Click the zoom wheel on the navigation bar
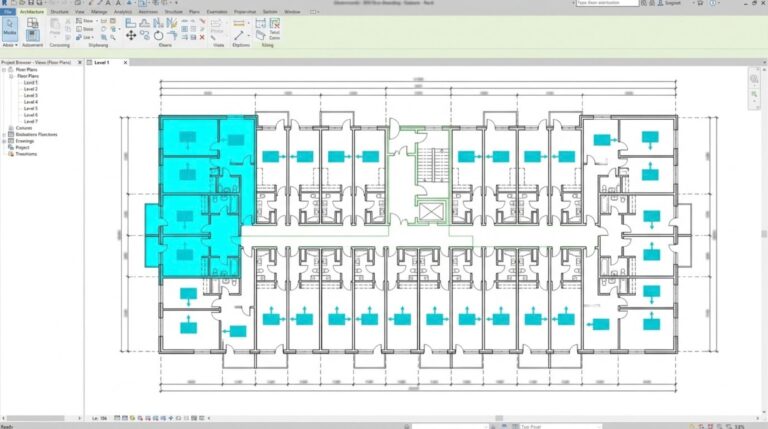768x429 pixels. click(754, 78)
